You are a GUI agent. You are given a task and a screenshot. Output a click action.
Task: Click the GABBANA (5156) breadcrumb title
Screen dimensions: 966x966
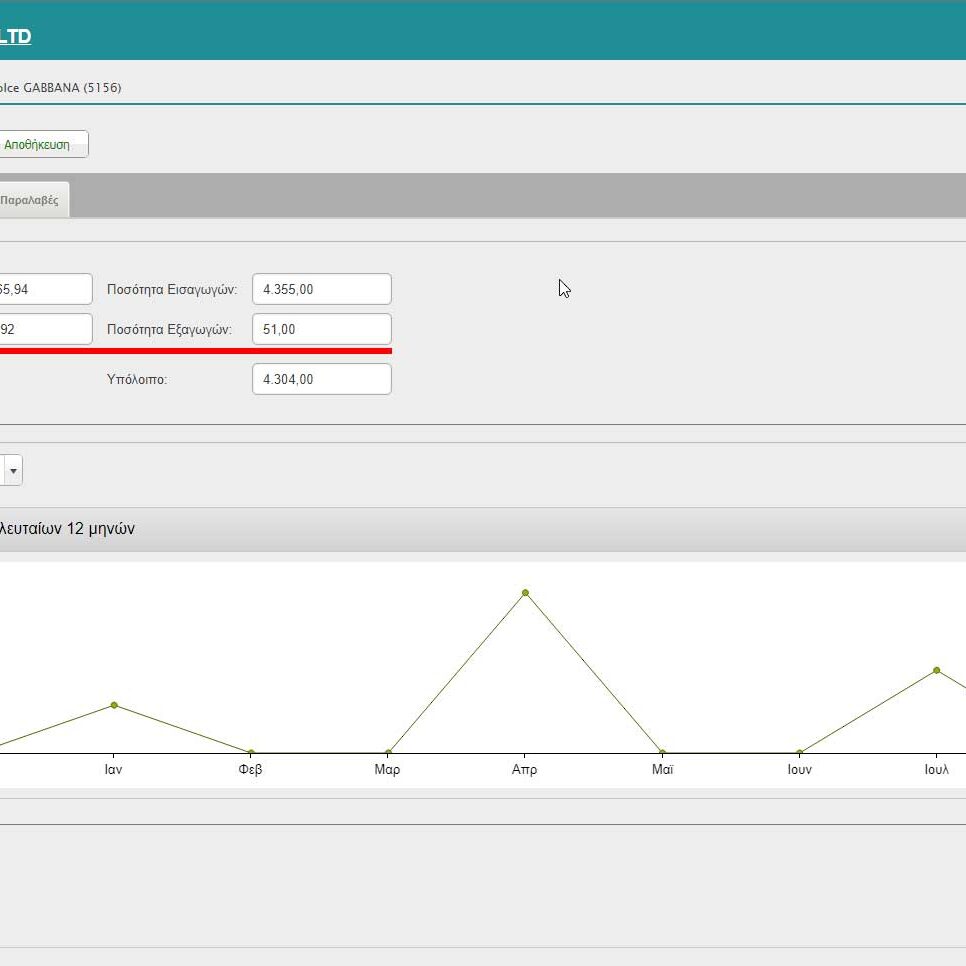tap(60, 88)
